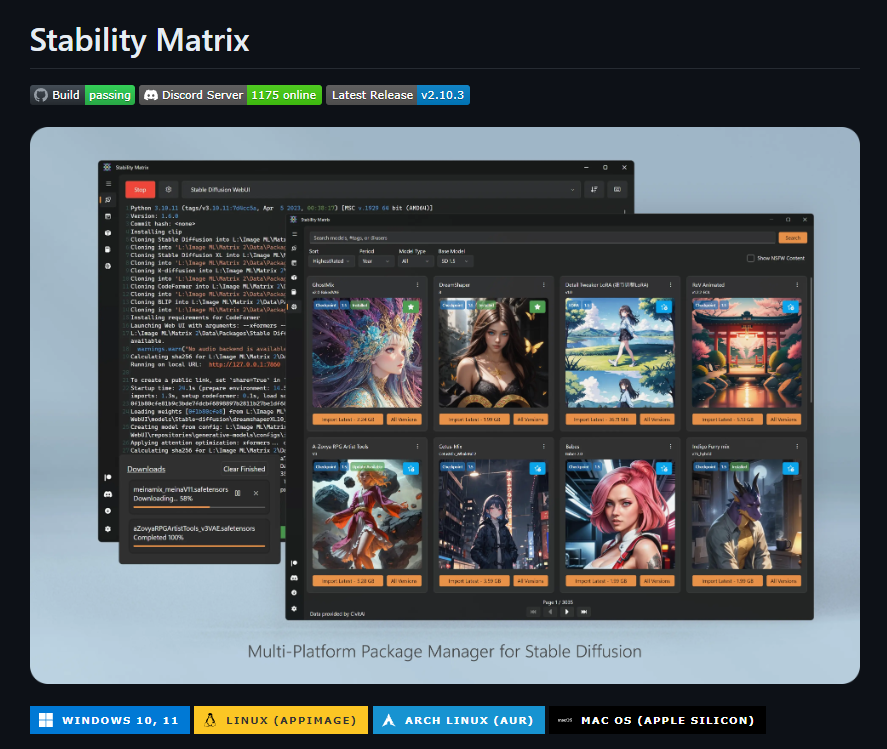Open the Indigo Furry mix preview image

point(747,514)
